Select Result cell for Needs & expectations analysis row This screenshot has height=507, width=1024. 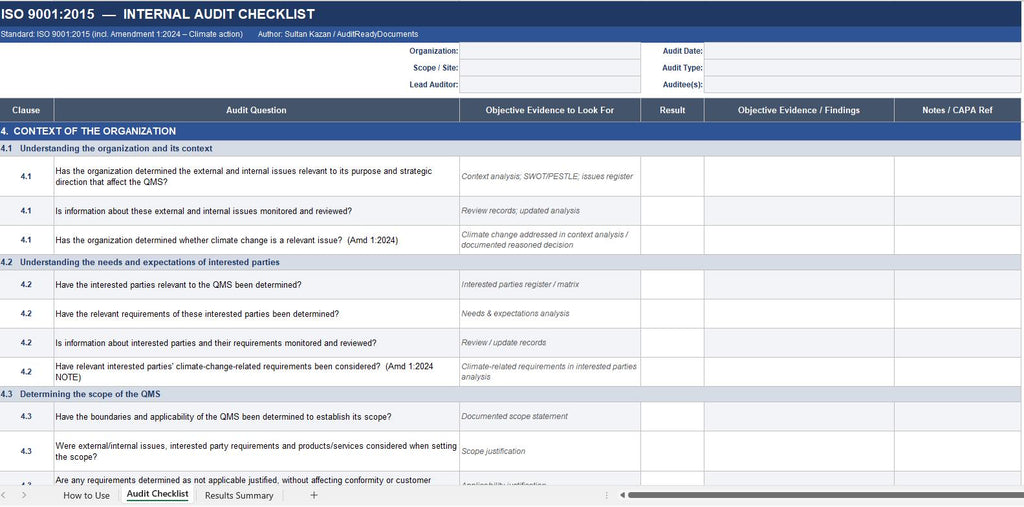(672, 314)
